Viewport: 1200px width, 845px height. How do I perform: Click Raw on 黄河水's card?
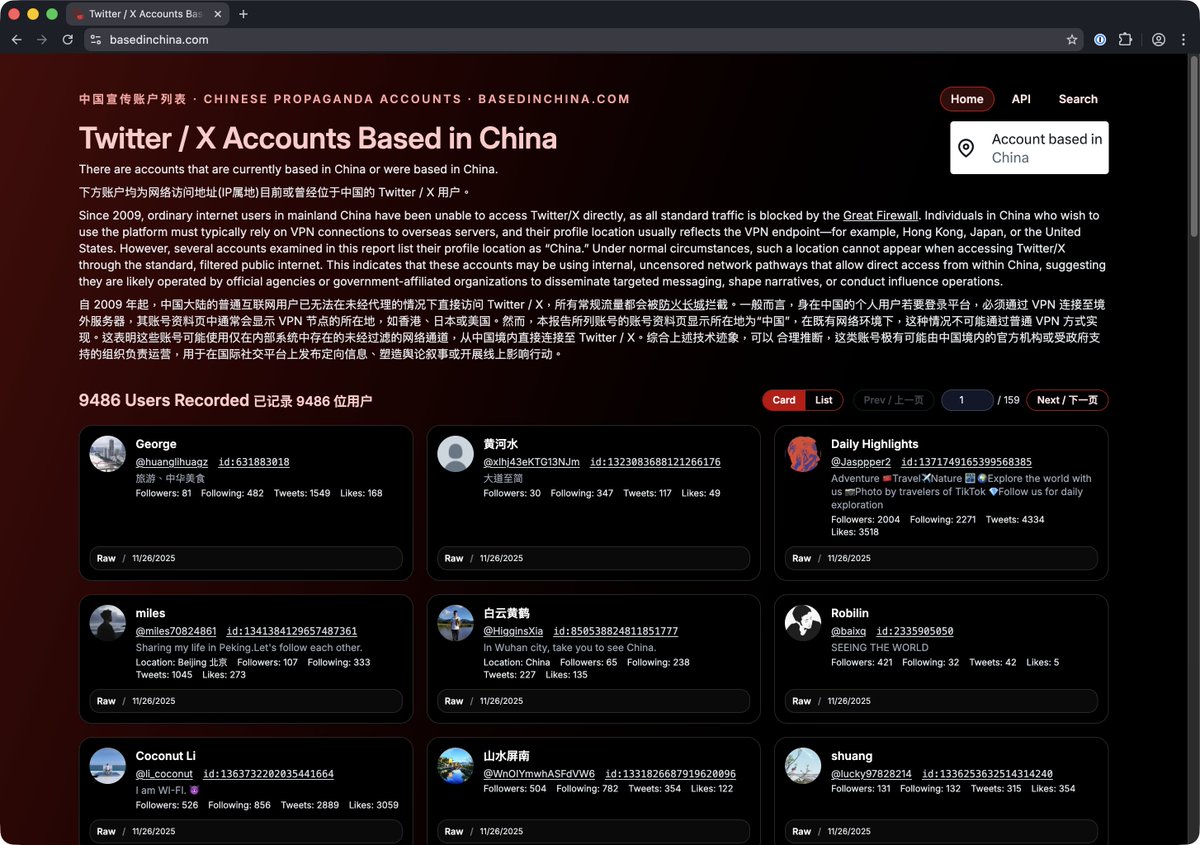tap(454, 558)
